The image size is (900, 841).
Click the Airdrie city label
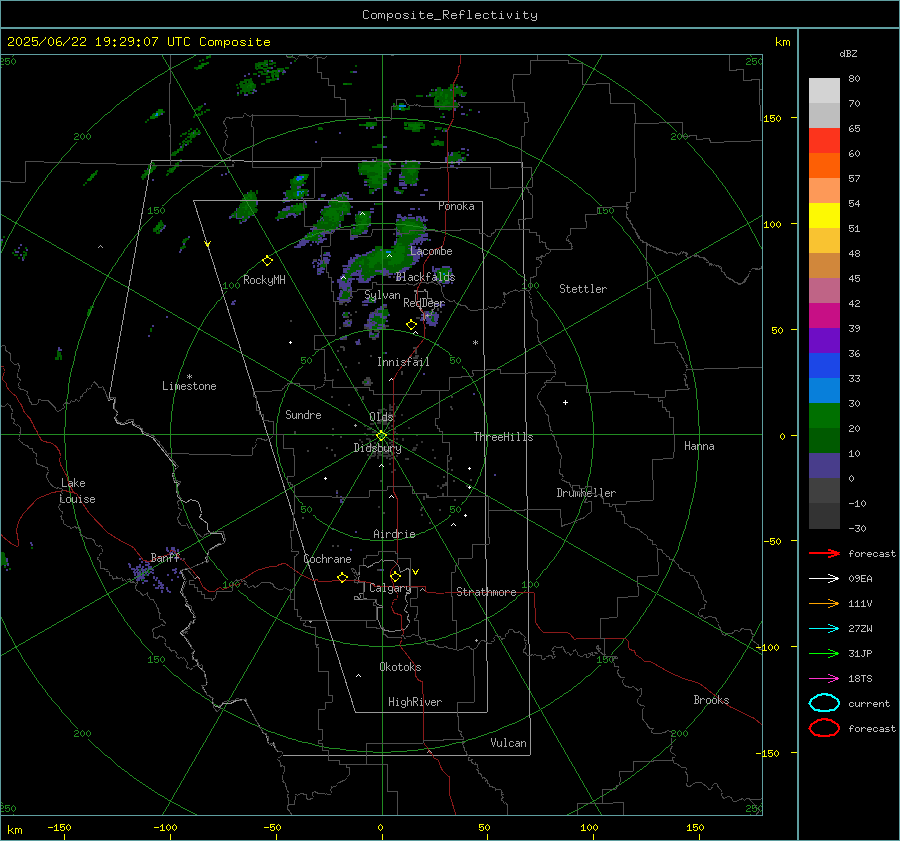coord(394,534)
